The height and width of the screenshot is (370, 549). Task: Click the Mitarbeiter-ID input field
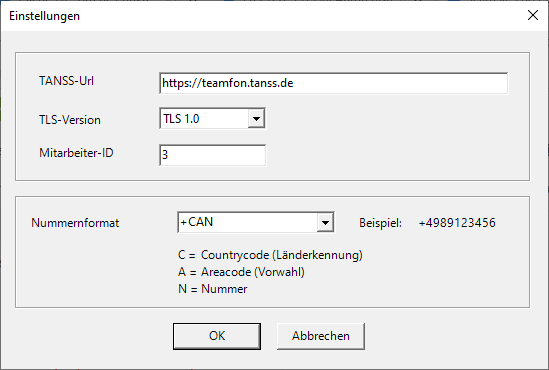pyautogui.click(x=212, y=155)
